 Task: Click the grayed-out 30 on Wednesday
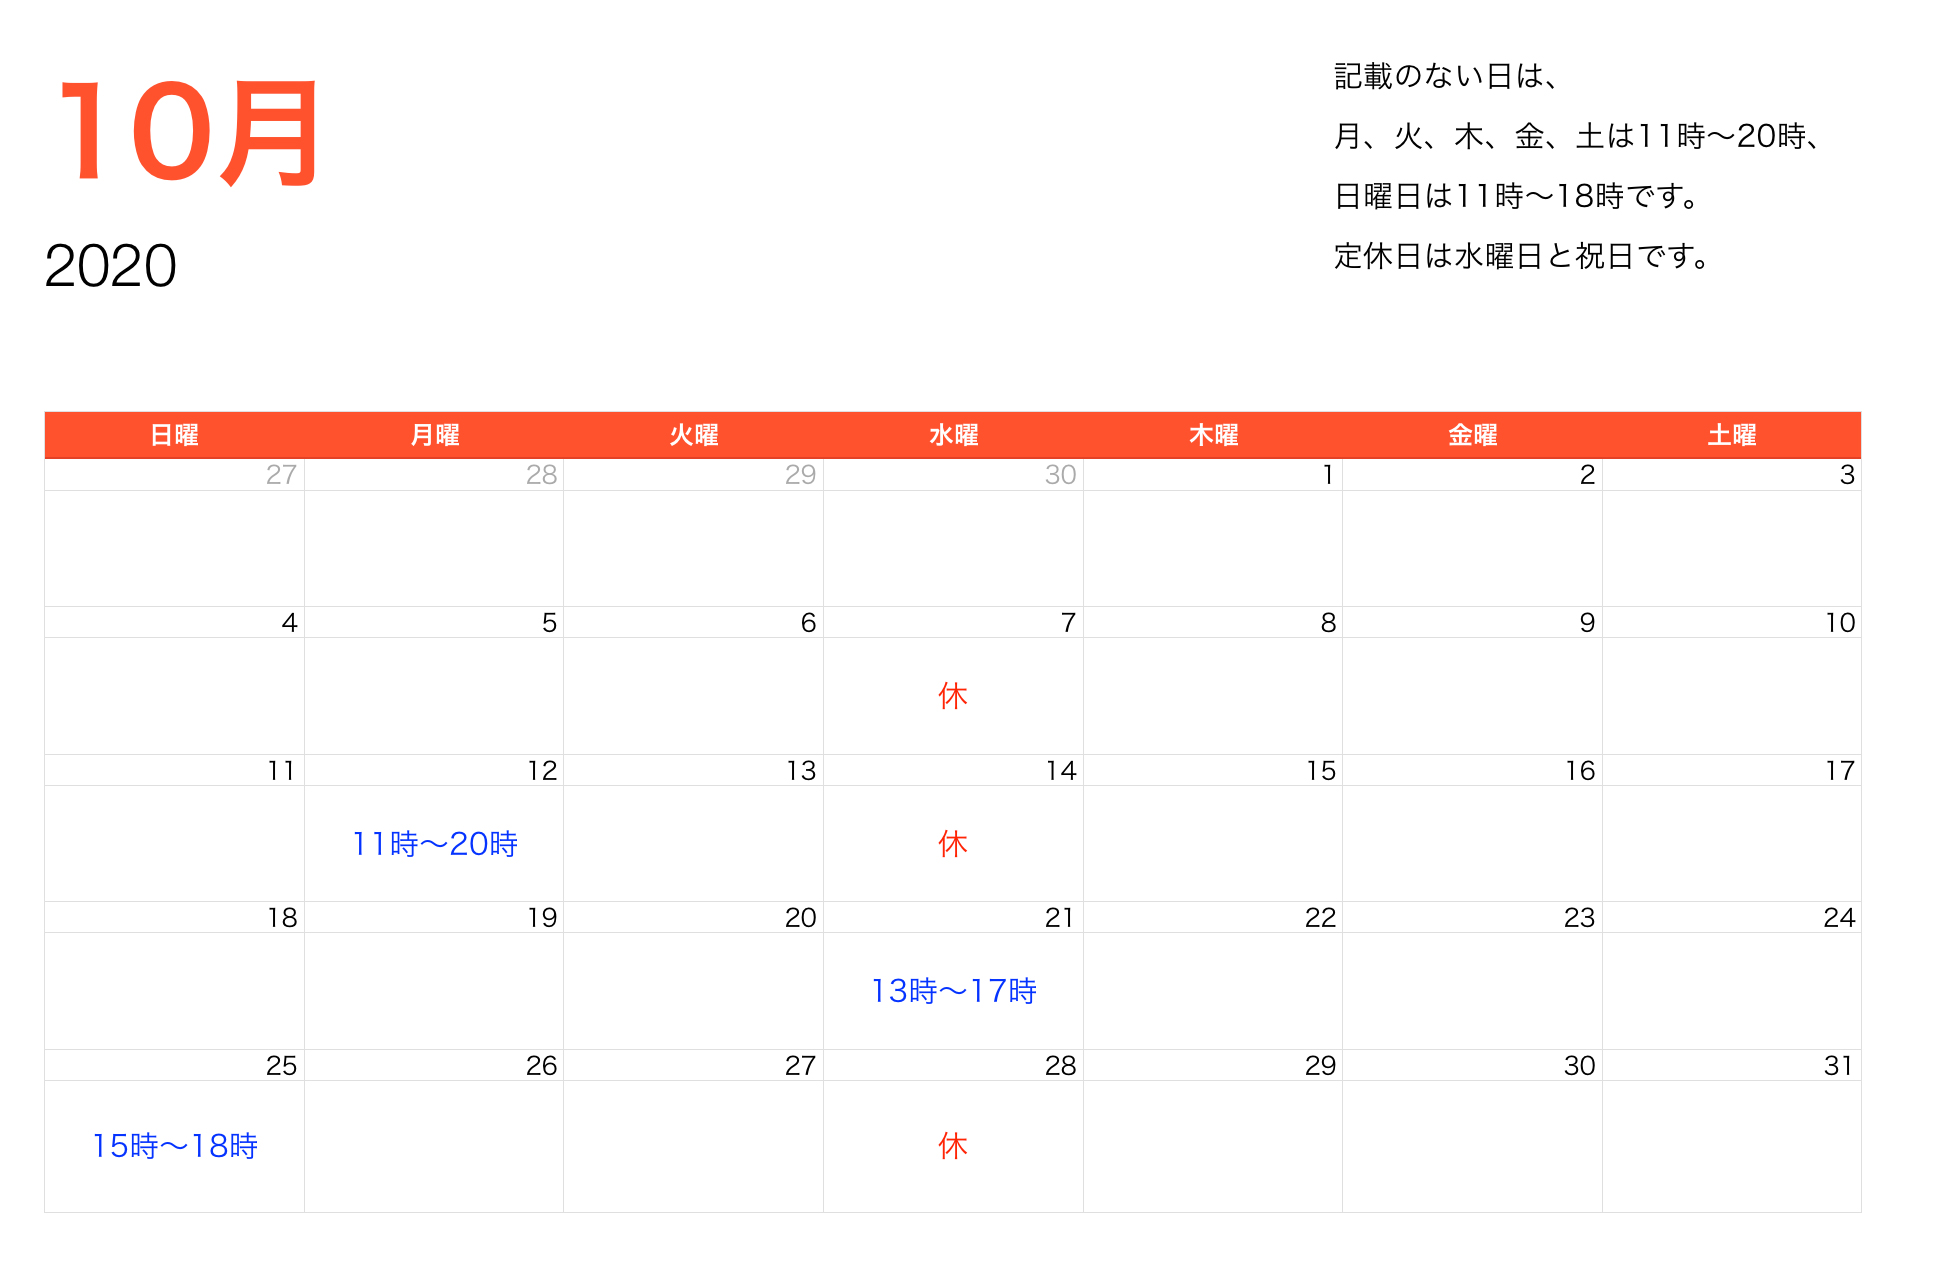[1060, 475]
